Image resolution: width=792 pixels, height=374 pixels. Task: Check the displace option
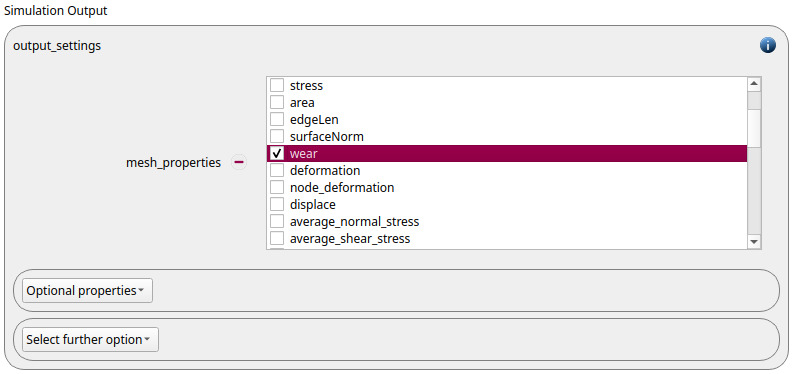[x=277, y=204]
